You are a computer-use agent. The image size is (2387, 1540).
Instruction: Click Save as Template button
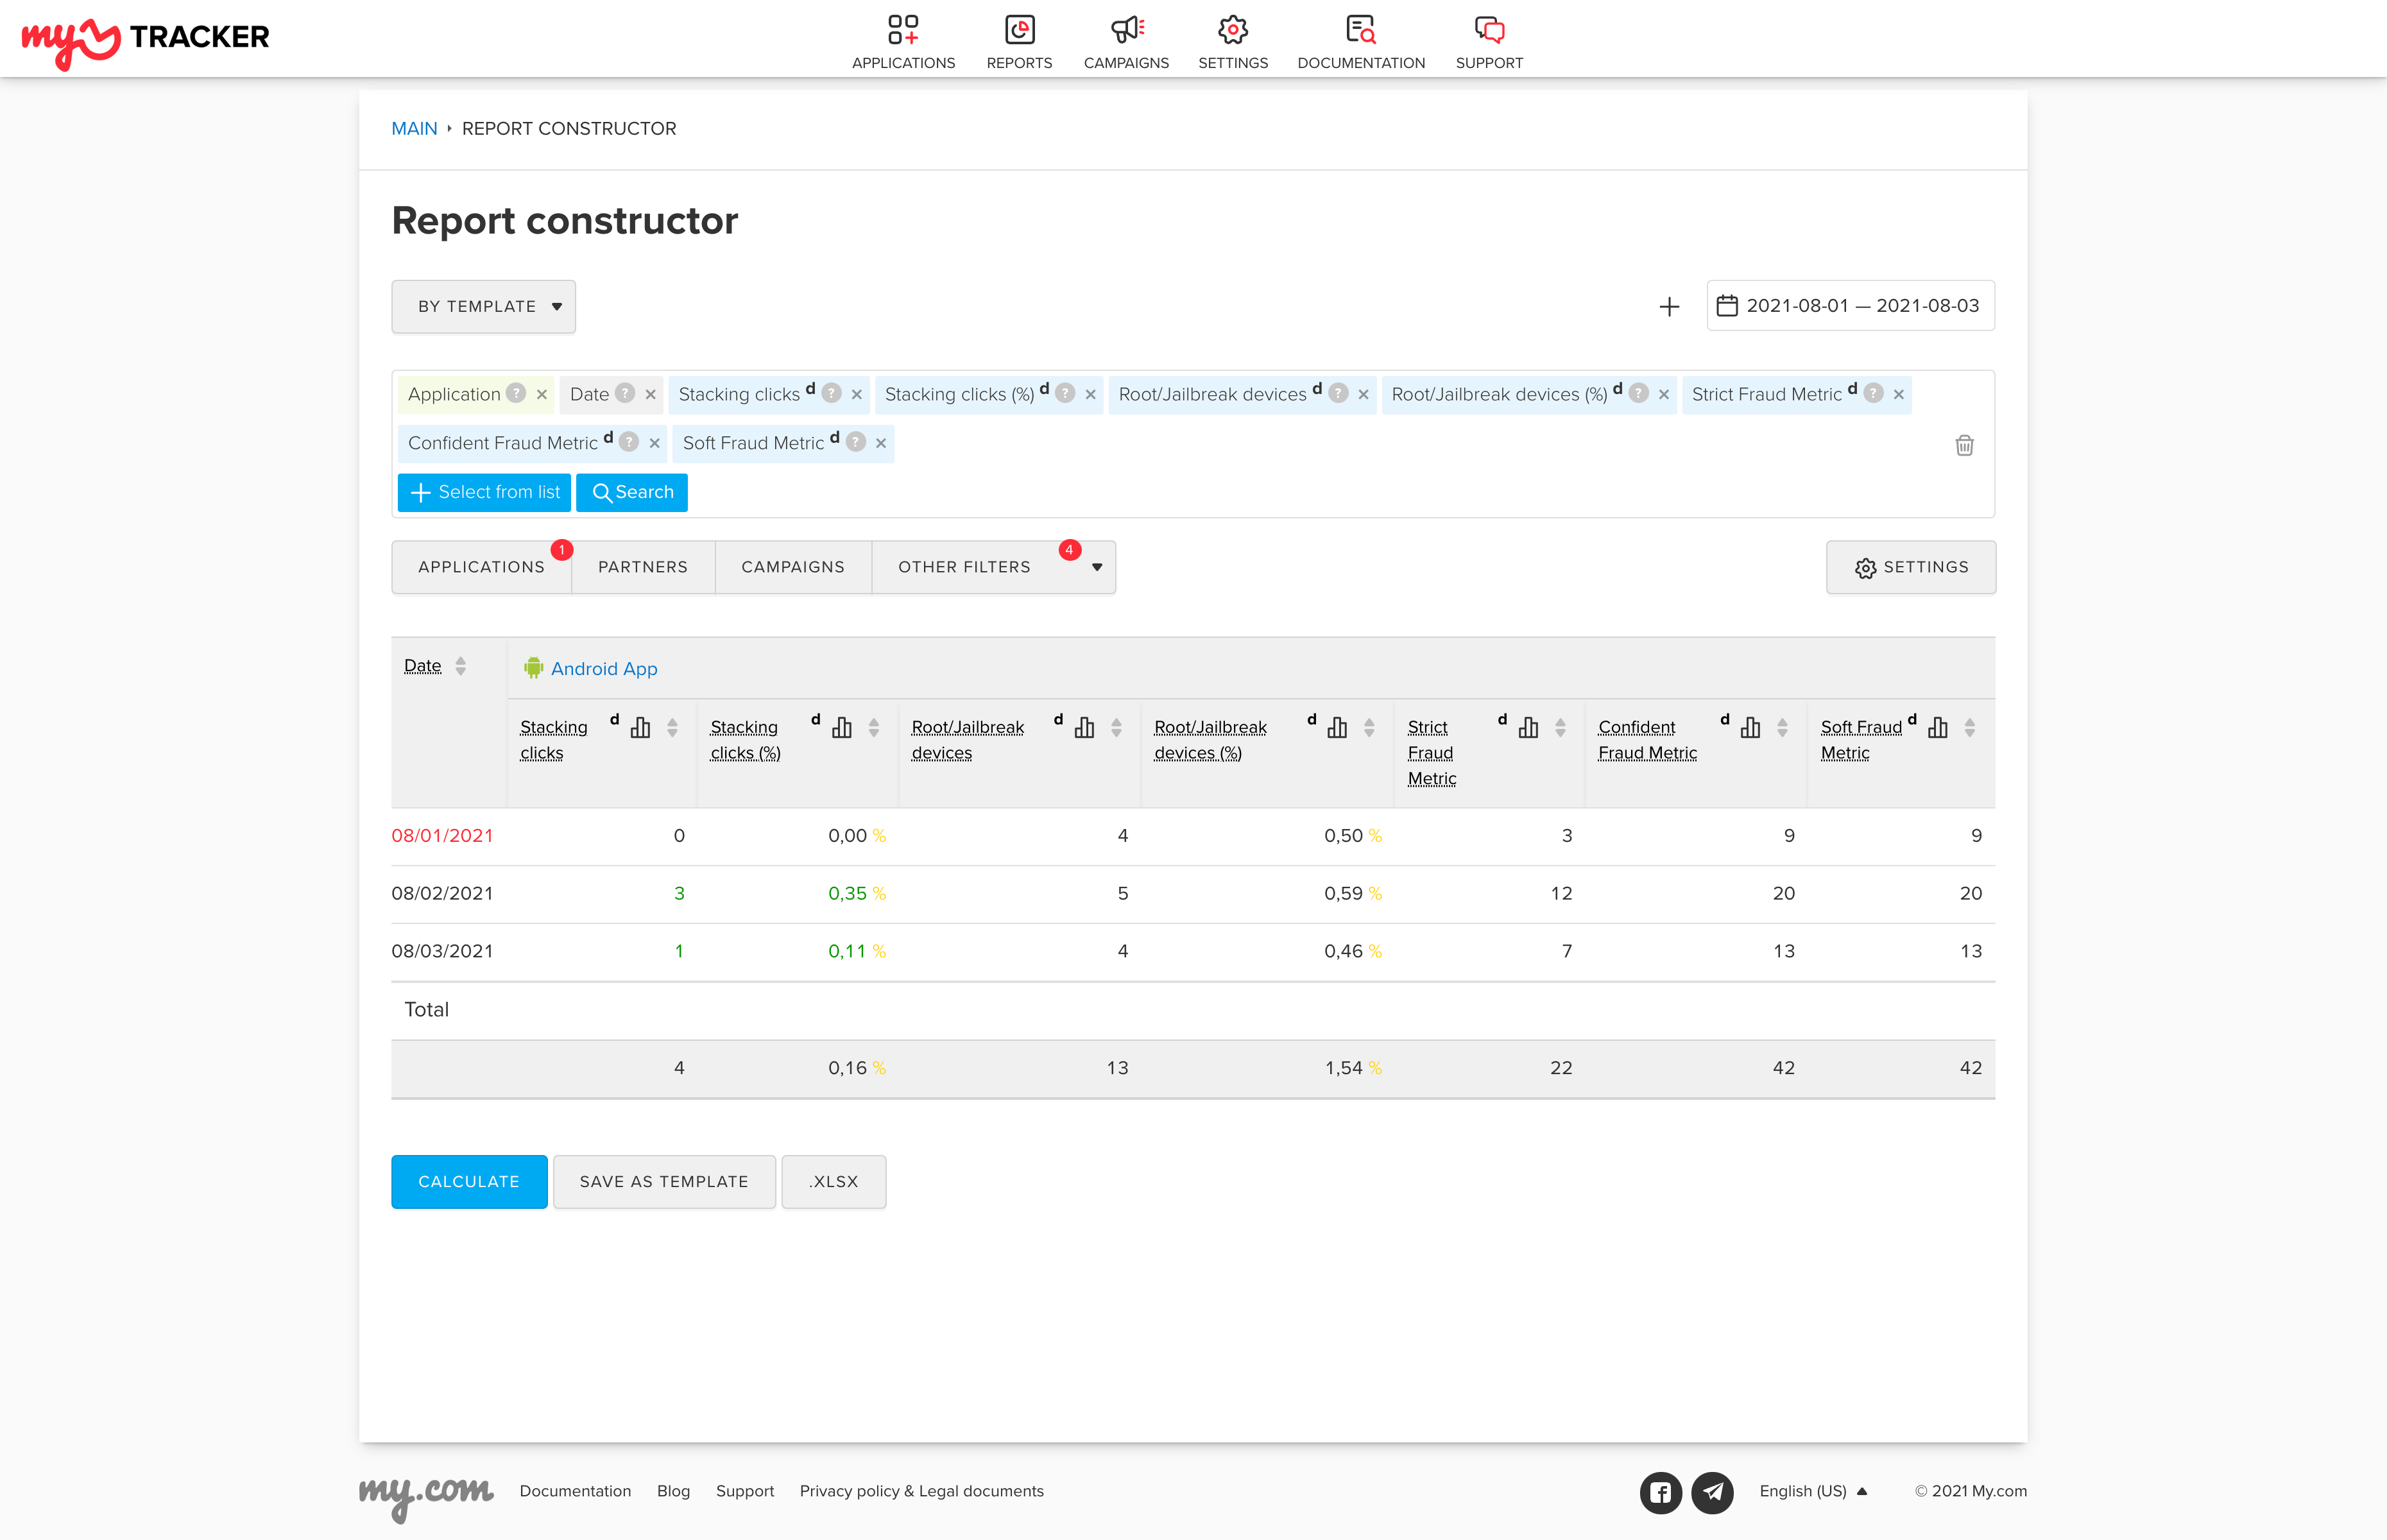point(664,1182)
